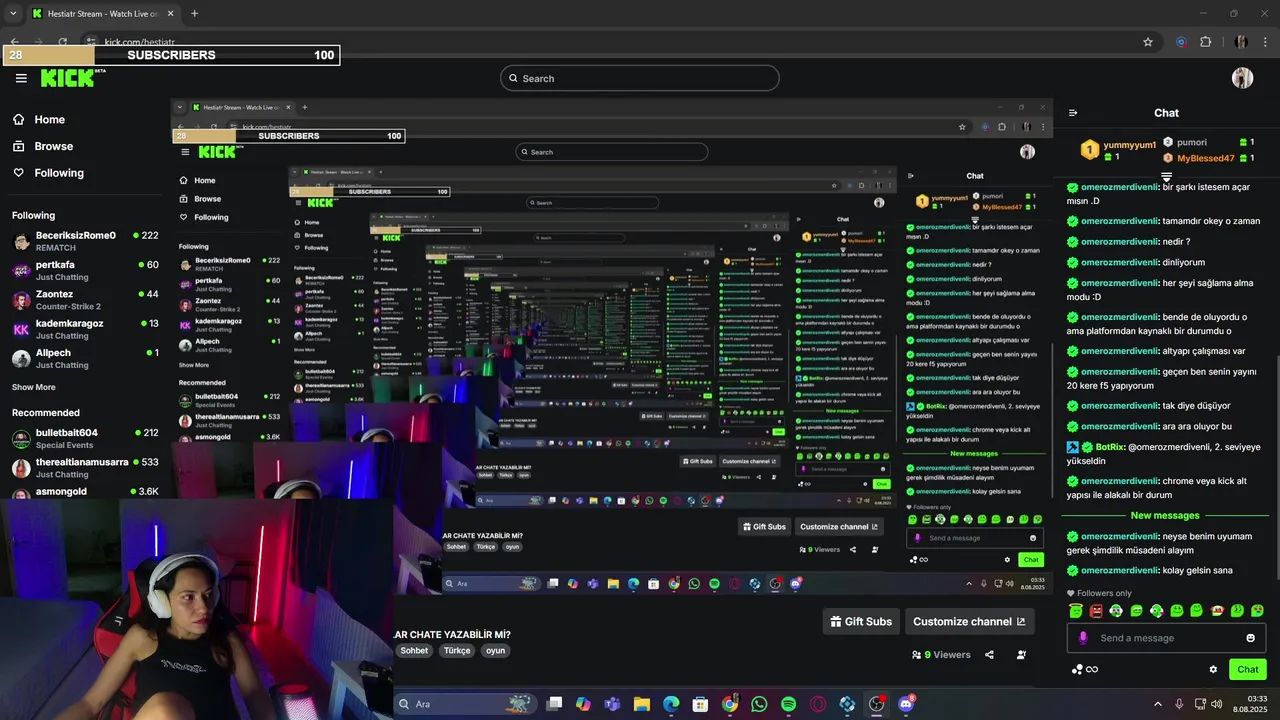Click the share stream icon
Screen dimensions: 1280x720
(989, 655)
